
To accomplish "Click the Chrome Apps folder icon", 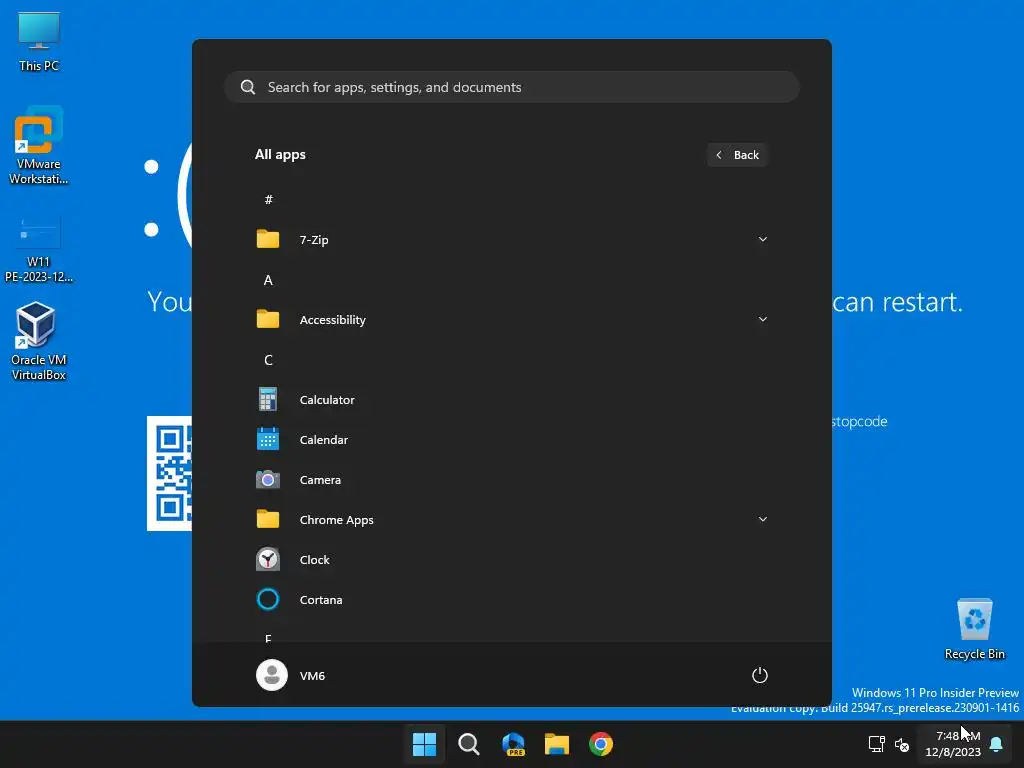I will pos(268,519).
